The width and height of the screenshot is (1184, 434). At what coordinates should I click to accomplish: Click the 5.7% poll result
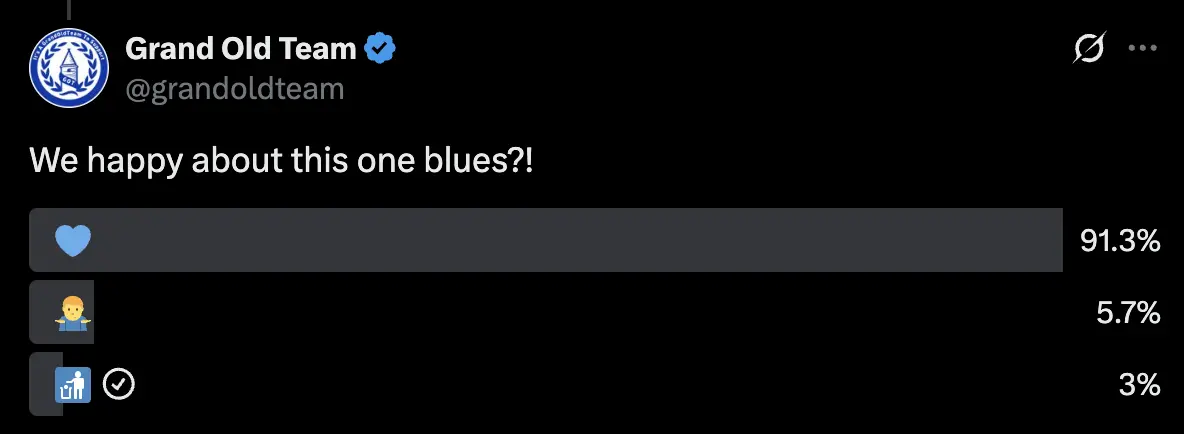point(1128,314)
